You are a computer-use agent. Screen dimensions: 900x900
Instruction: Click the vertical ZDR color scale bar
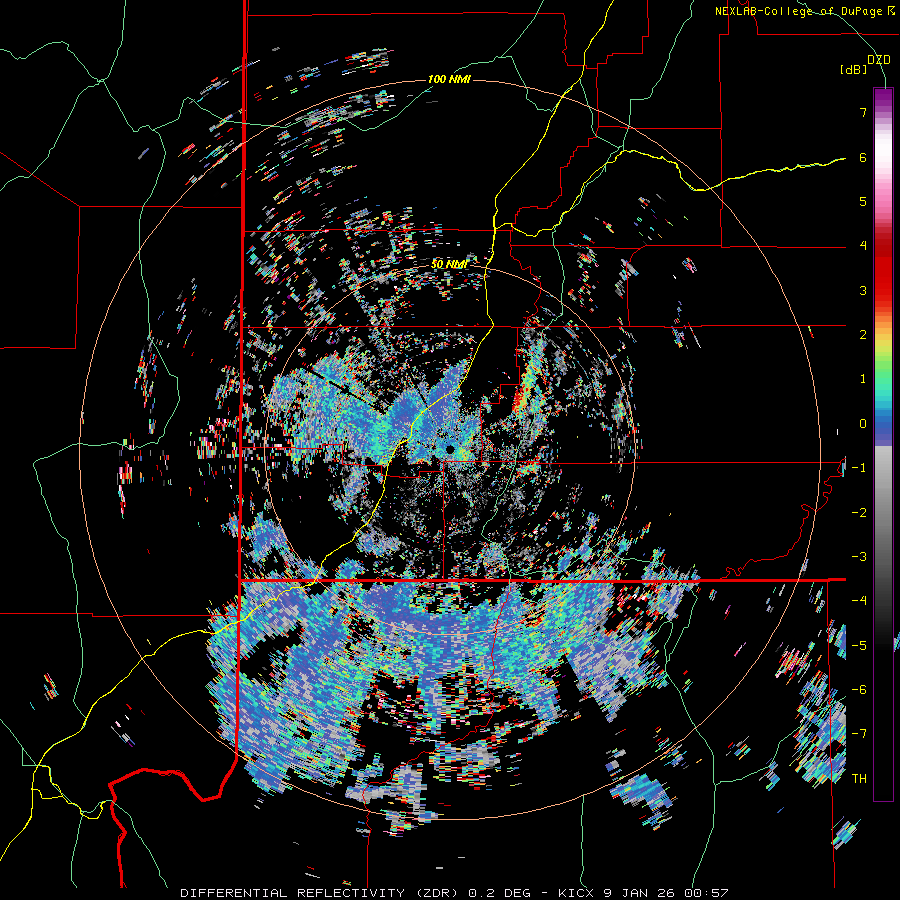pos(883,444)
